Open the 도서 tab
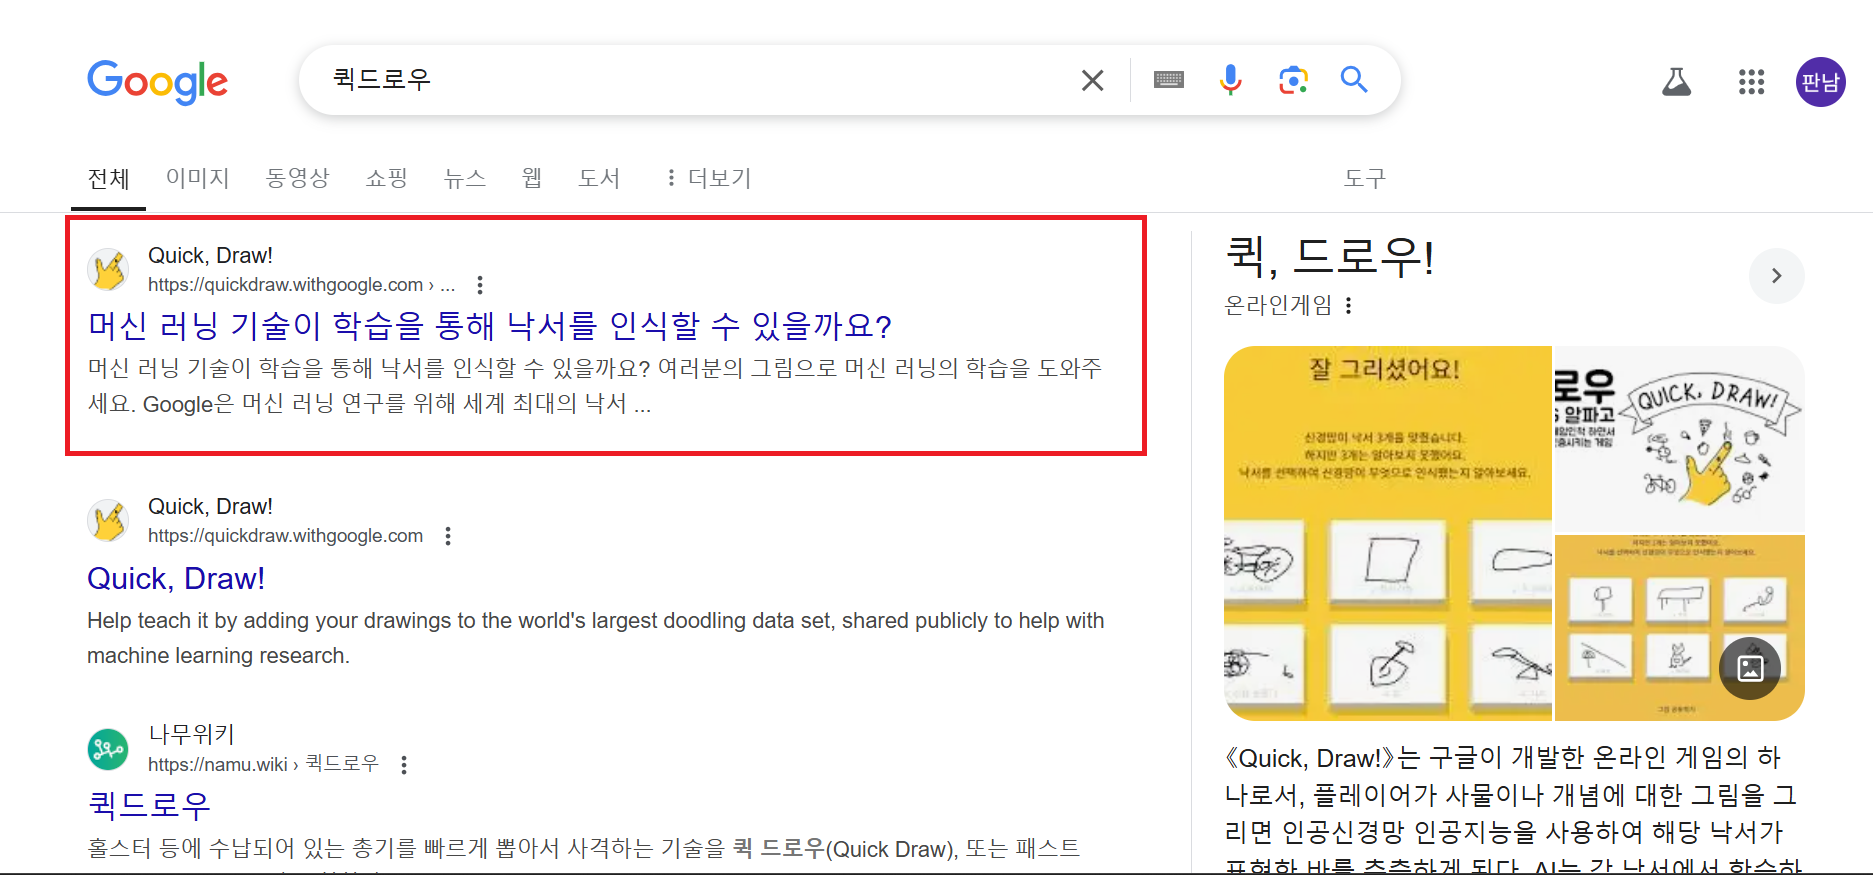 click(599, 178)
